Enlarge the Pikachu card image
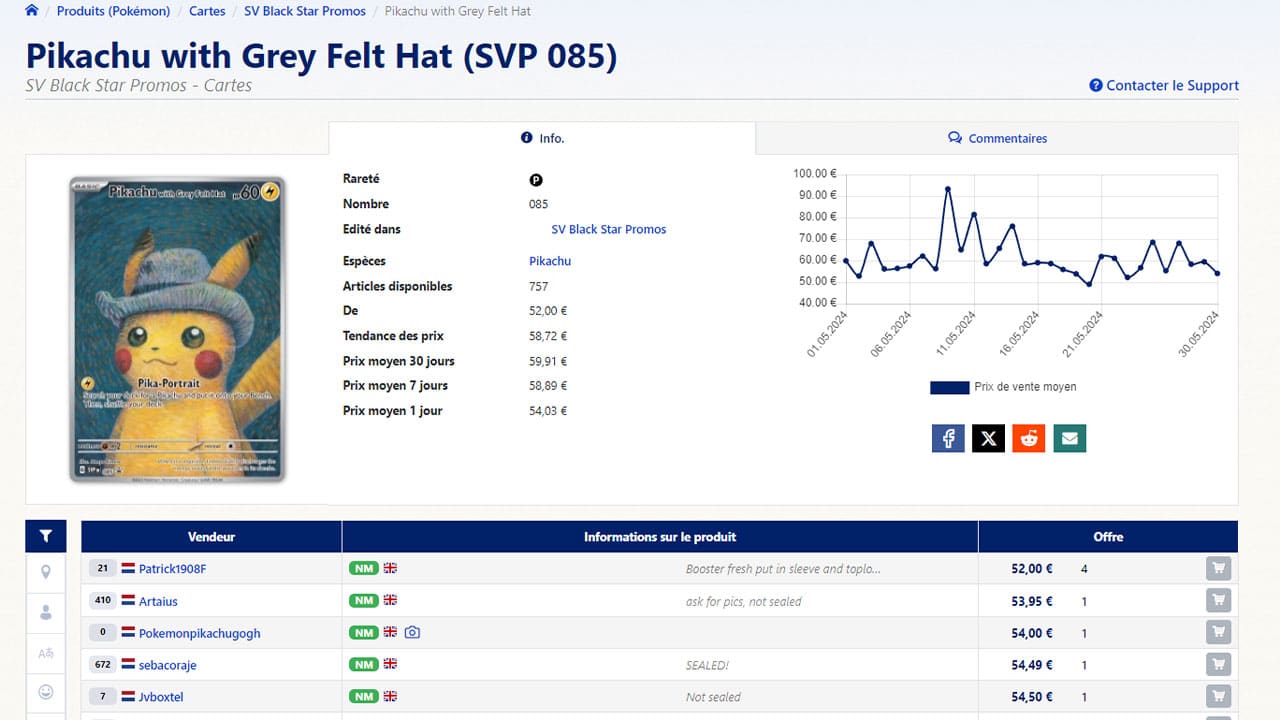The width and height of the screenshot is (1280, 720). click(x=177, y=329)
